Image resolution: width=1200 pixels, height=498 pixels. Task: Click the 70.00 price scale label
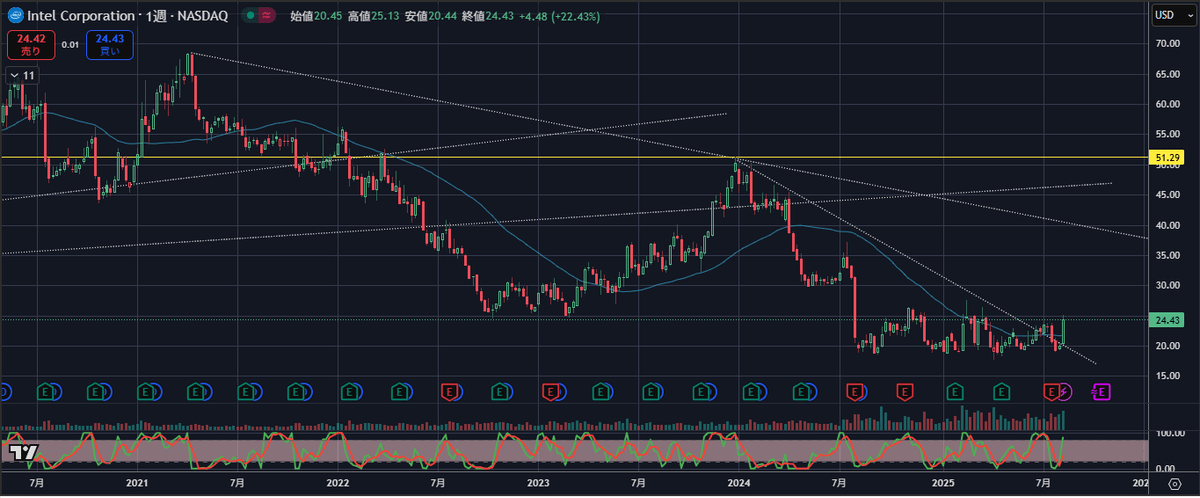tap(1168, 44)
